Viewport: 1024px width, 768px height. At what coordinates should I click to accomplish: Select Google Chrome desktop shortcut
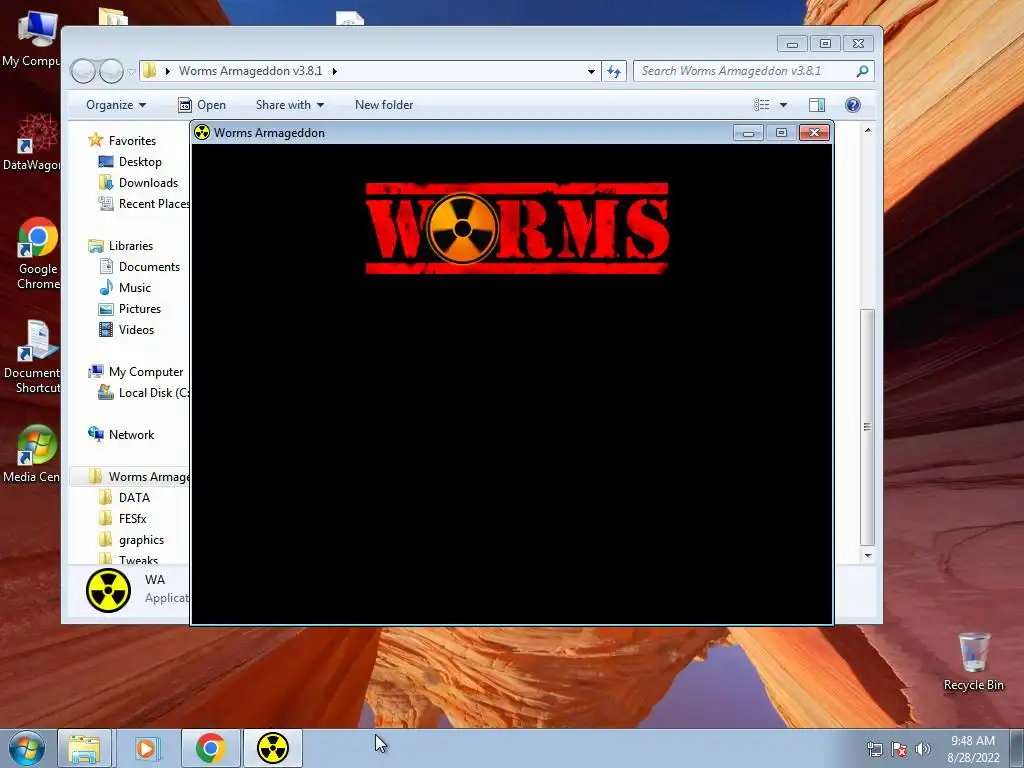pyautogui.click(x=38, y=253)
